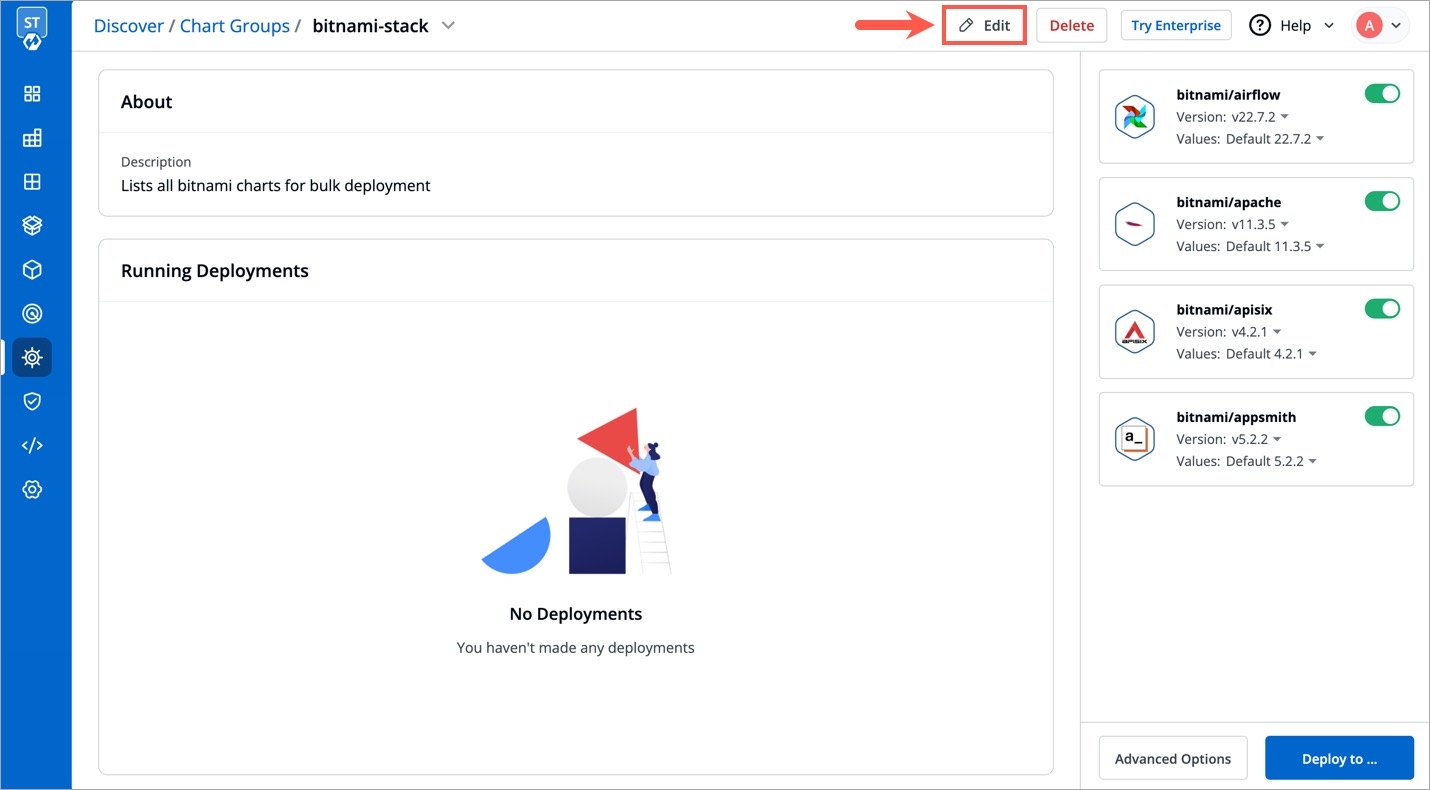This screenshot has height=790, width=1430.
Task: Open the Chart Store helm sidebar icon
Action: 32,357
